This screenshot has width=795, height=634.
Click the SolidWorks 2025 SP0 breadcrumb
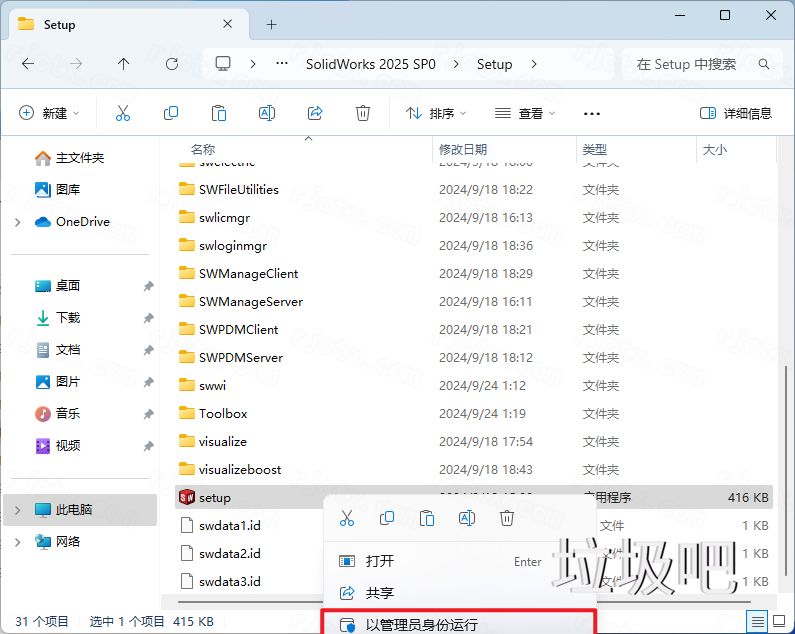pos(371,64)
